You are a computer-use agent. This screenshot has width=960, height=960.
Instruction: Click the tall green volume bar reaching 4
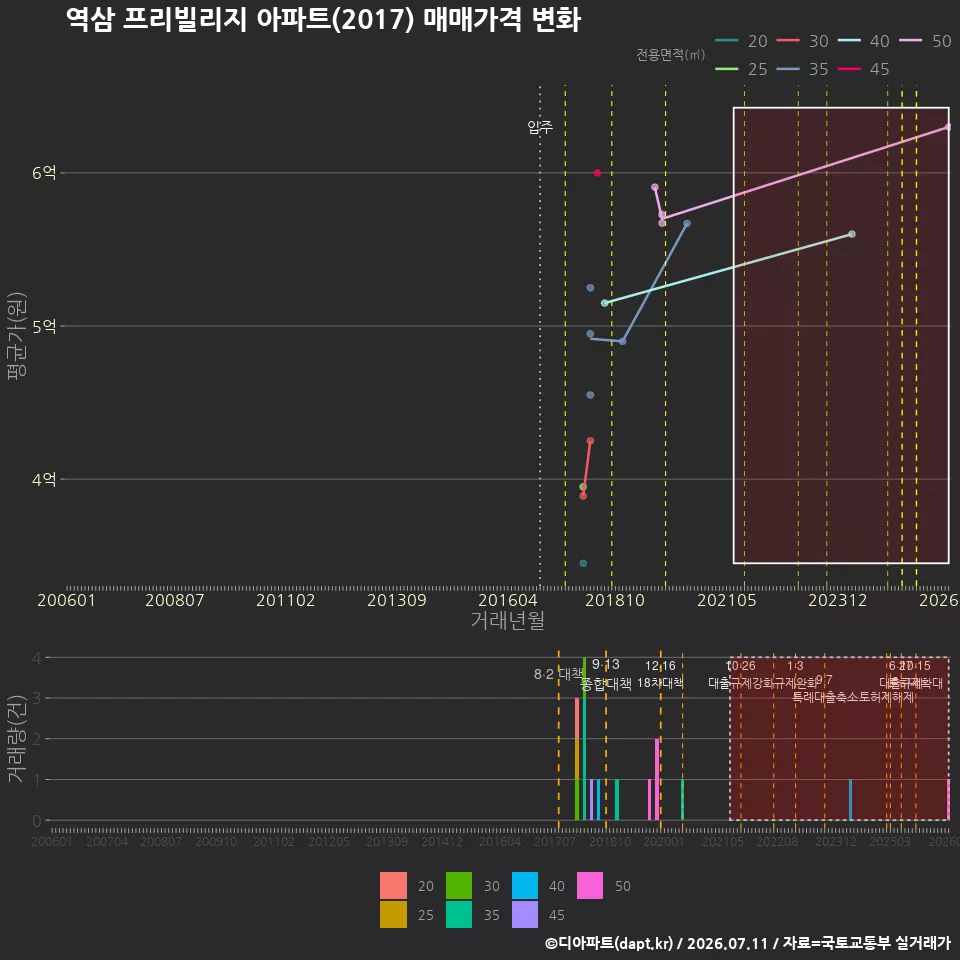point(585,677)
